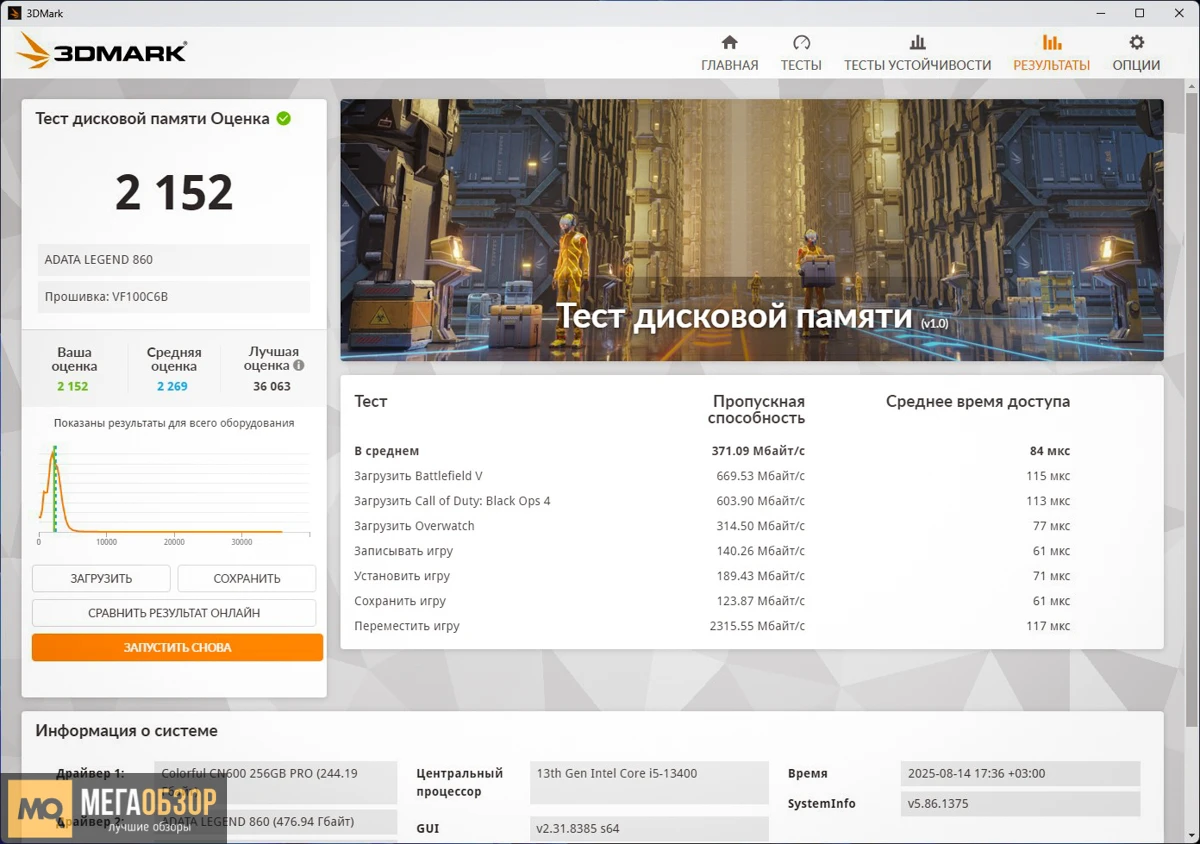This screenshot has width=1200, height=844.
Task: Click the 371.09 Мбайт/с average bandwidth
Action: (x=758, y=451)
